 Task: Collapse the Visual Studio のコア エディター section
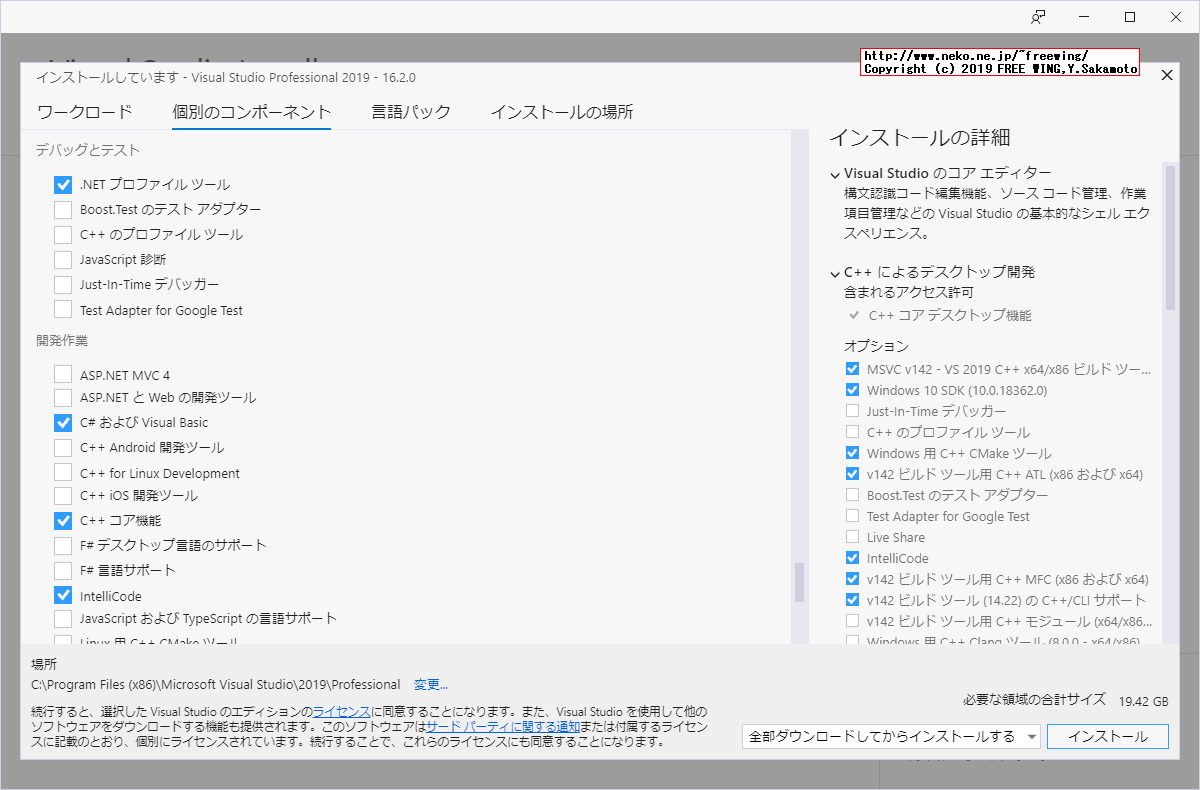[834, 172]
